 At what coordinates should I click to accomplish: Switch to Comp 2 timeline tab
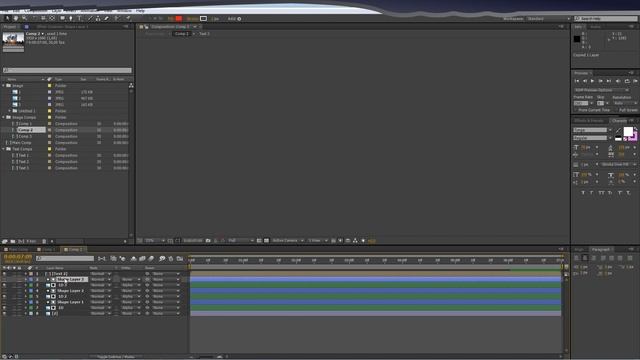click(74, 249)
